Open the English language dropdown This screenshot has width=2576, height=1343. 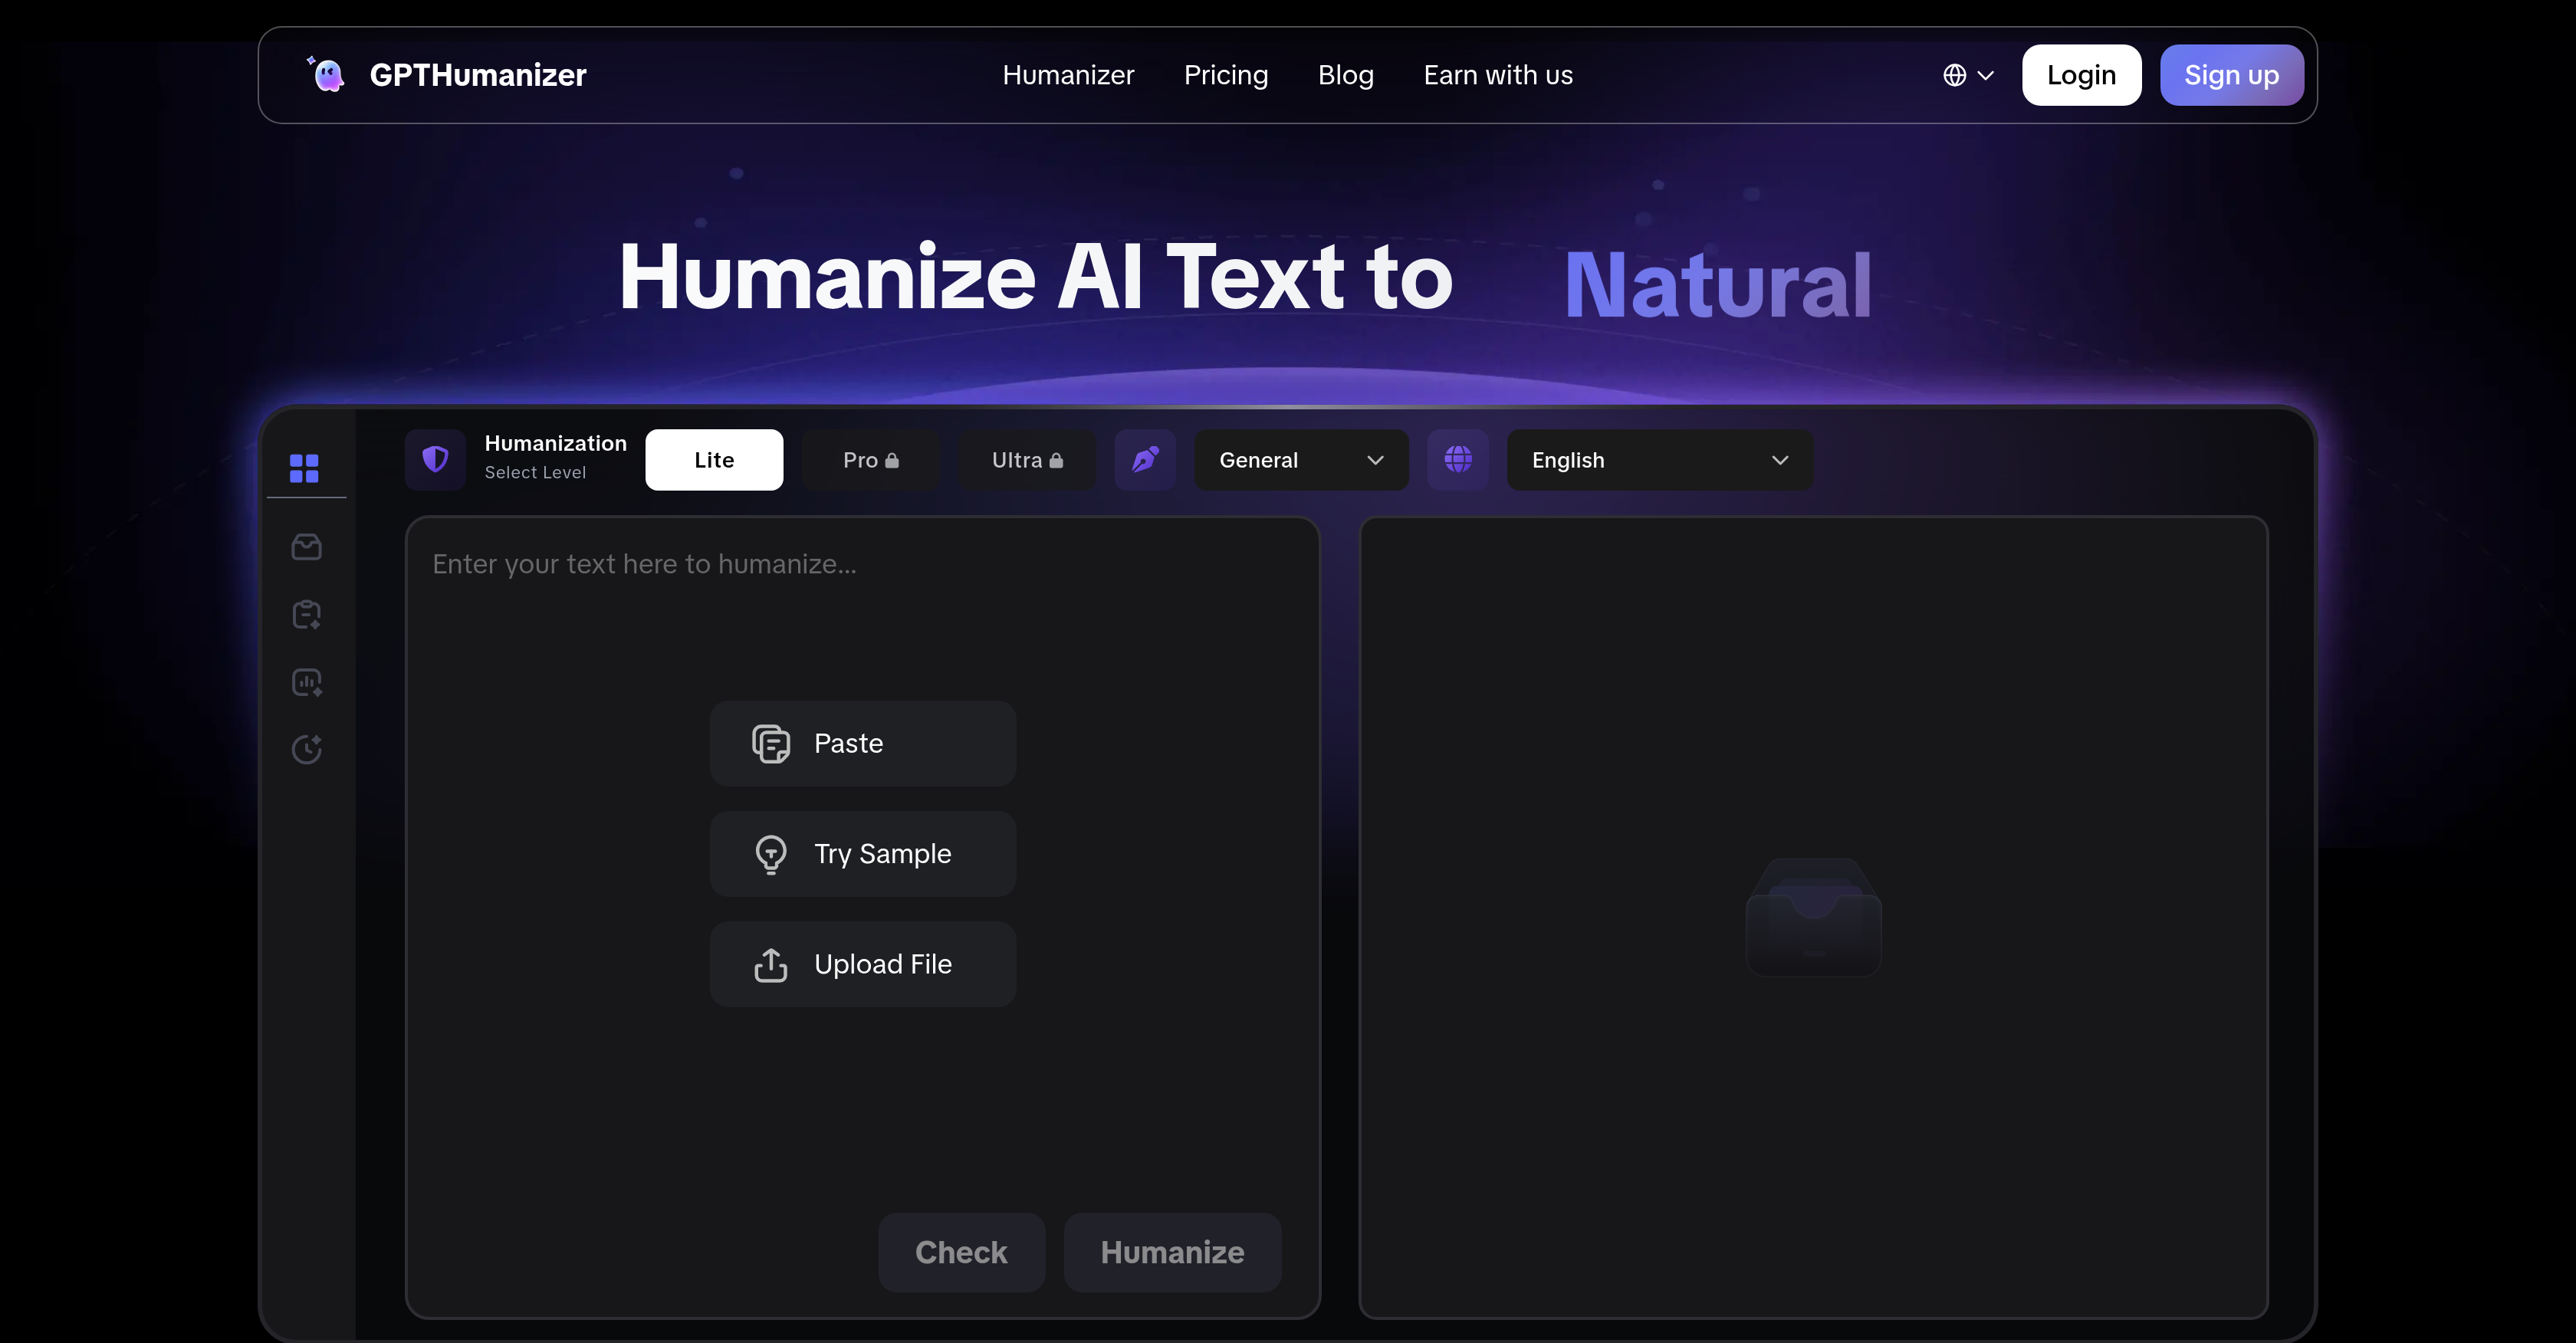point(1659,460)
